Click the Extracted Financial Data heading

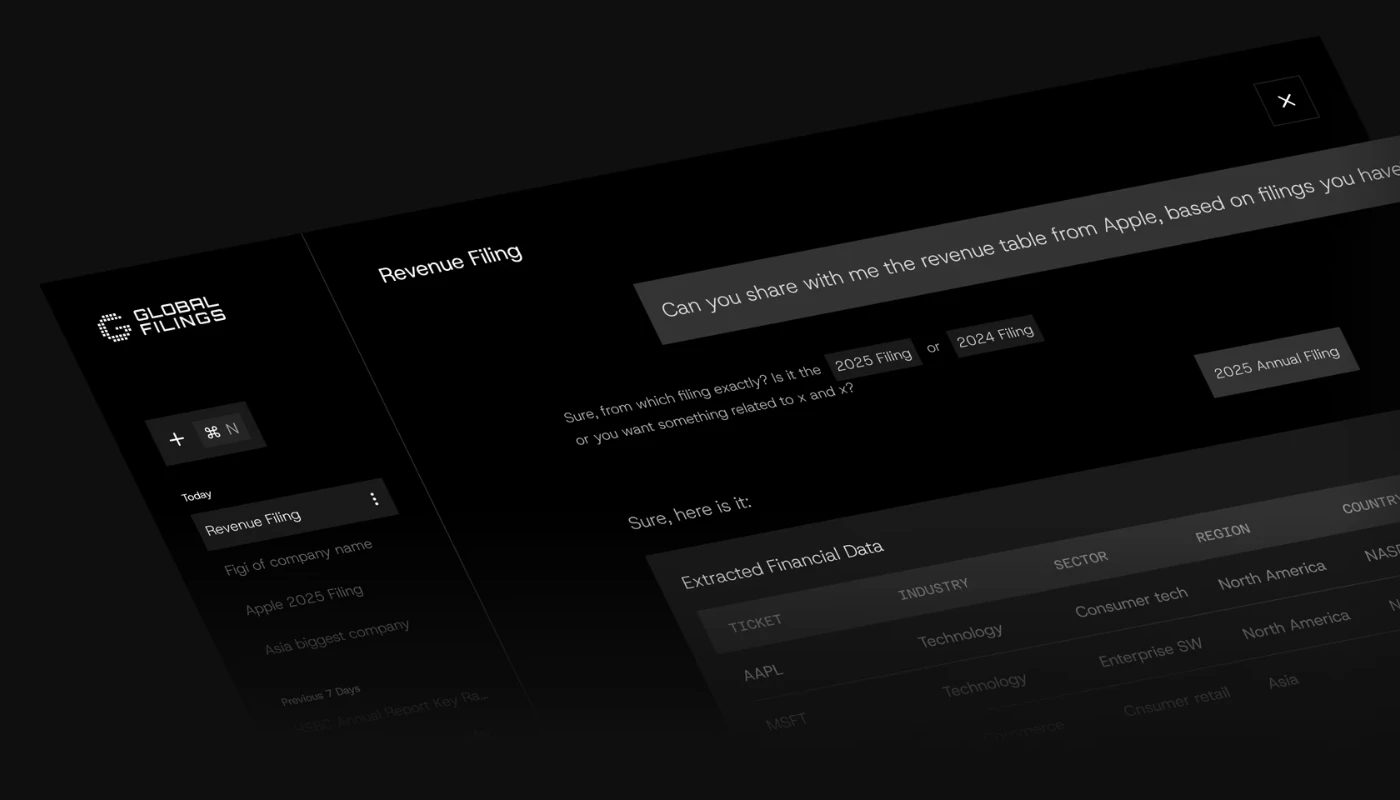coord(782,564)
